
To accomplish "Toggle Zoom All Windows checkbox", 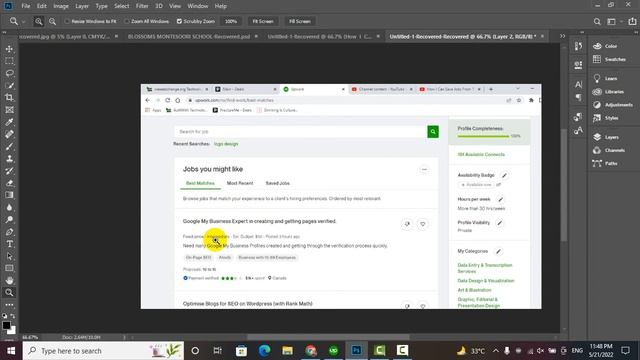I will click(x=127, y=21).
